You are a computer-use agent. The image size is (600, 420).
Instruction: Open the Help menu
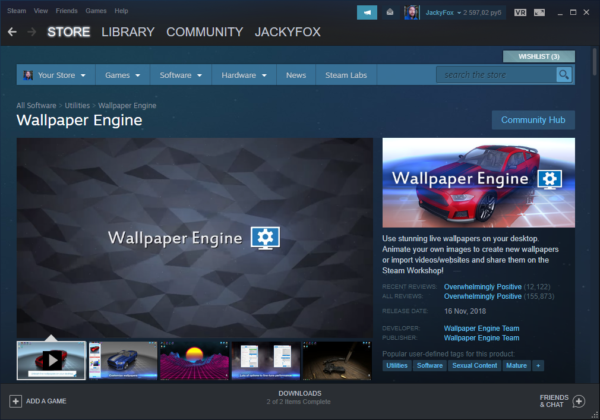point(121,11)
